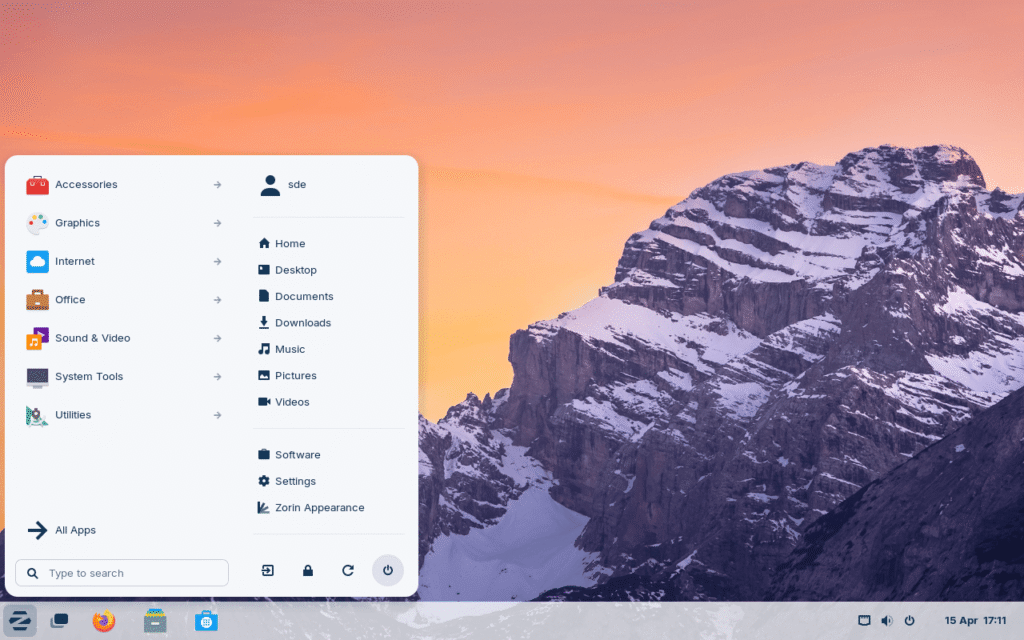The image size is (1024, 640).
Task: Open the Log Out icon in the menu
Action: coord(267,570)
